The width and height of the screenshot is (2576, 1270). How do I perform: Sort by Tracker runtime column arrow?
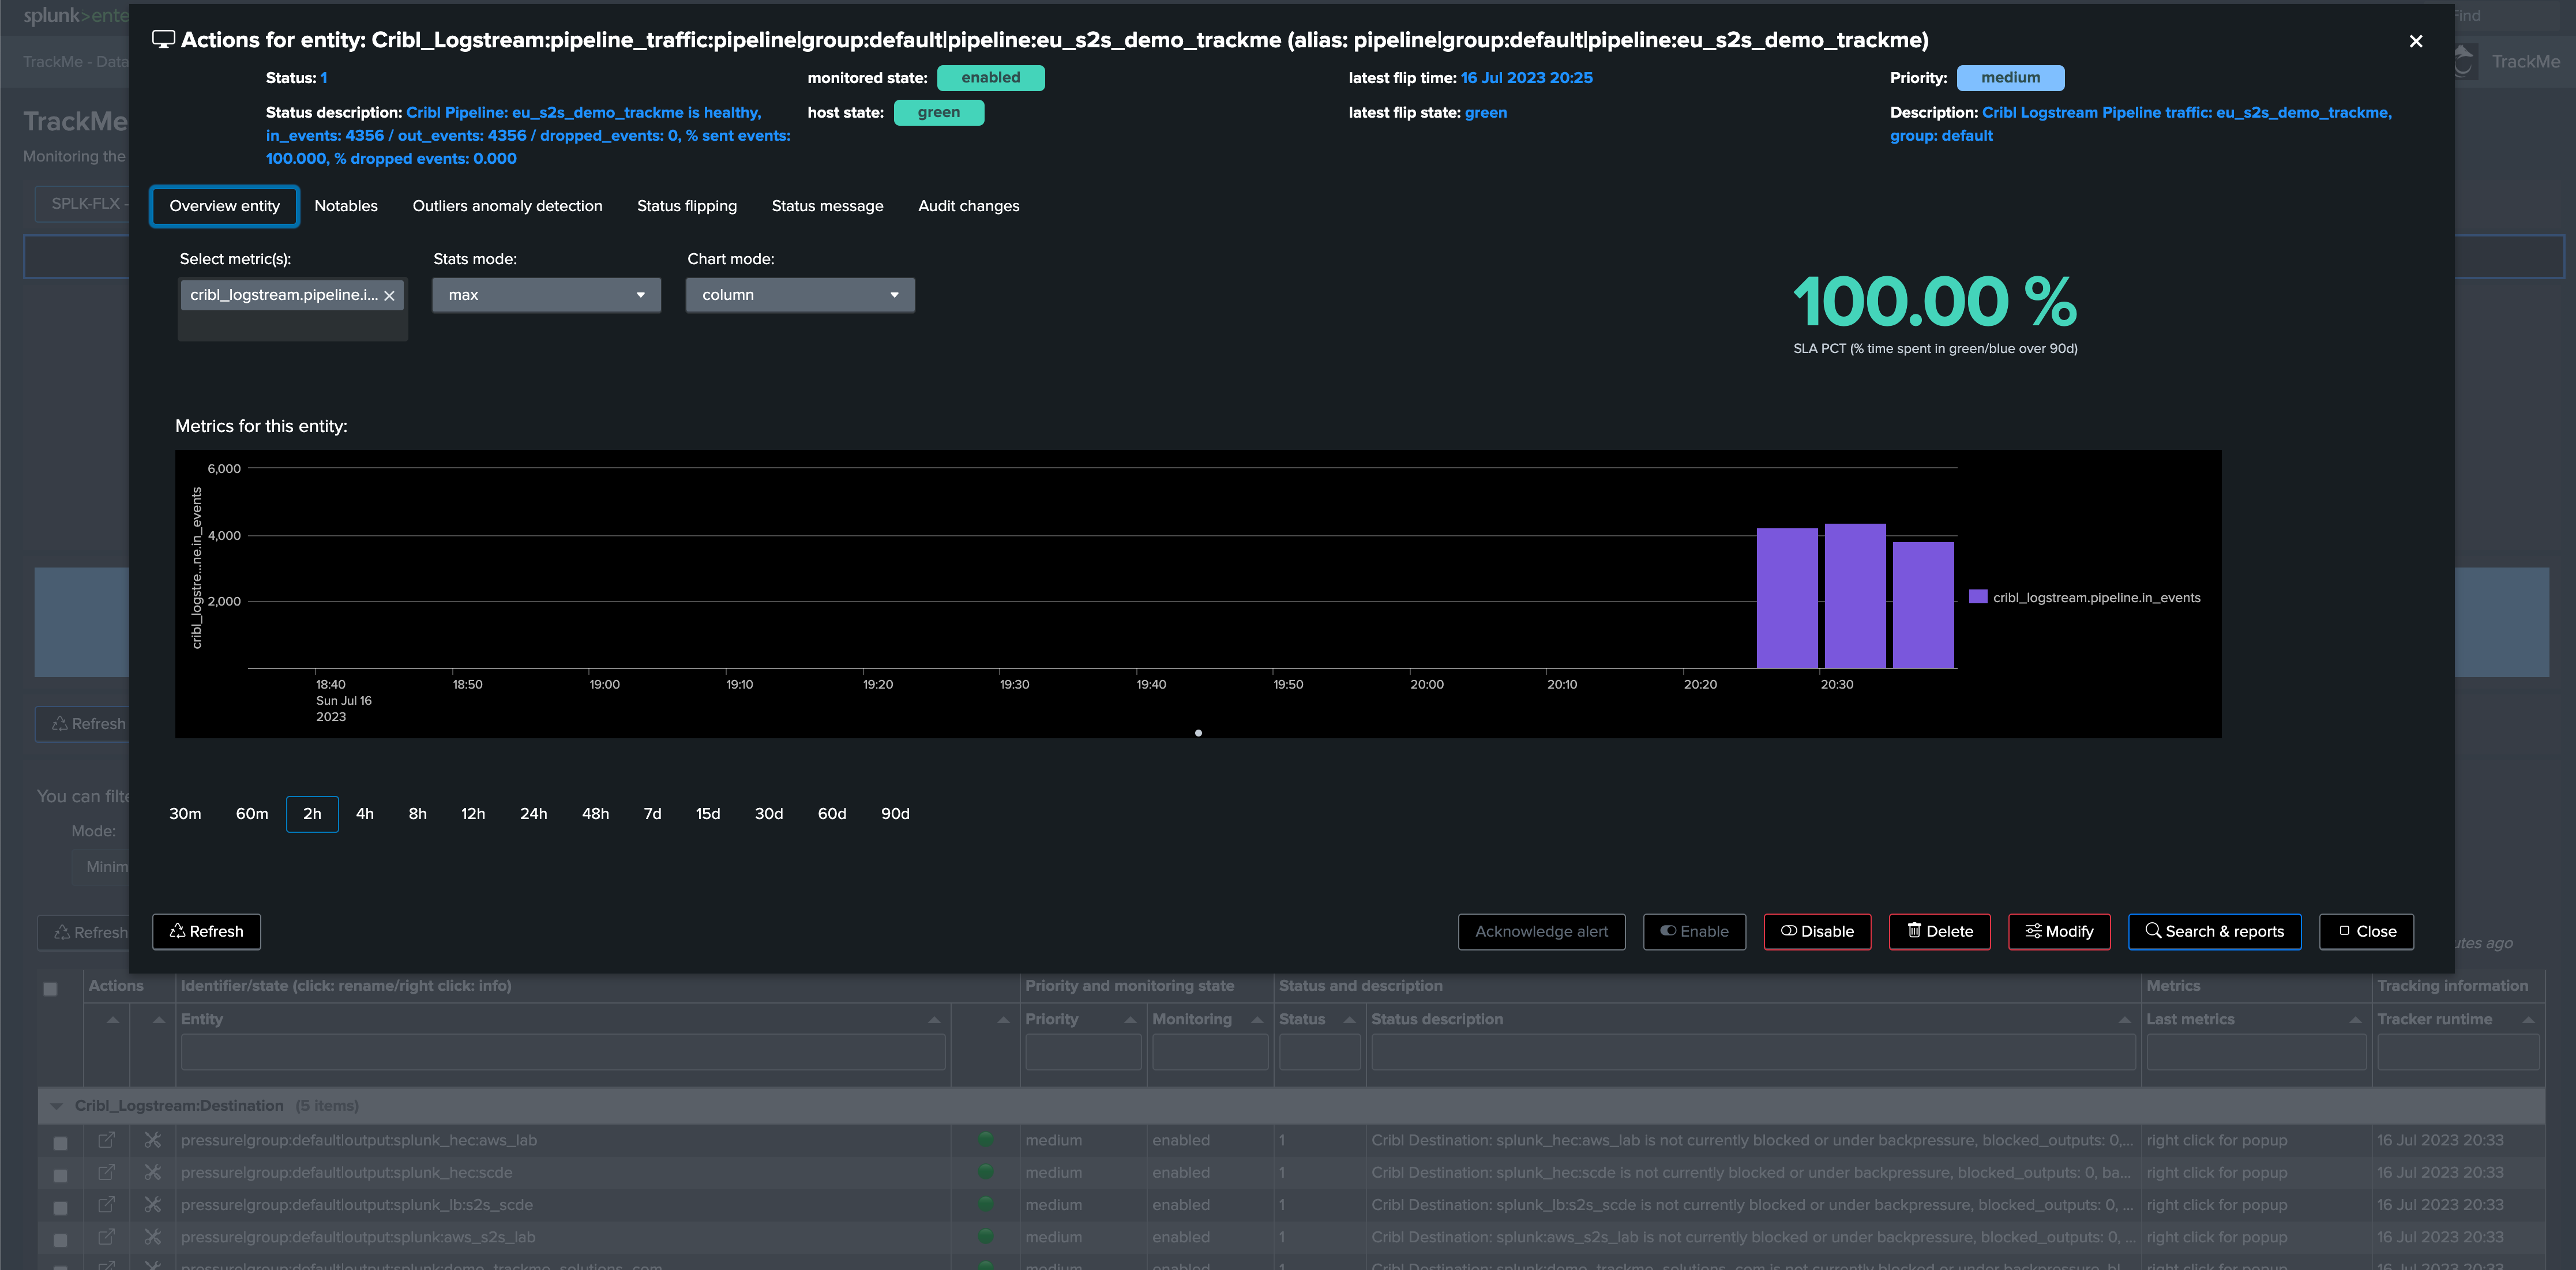[x=2528, y=1020]
